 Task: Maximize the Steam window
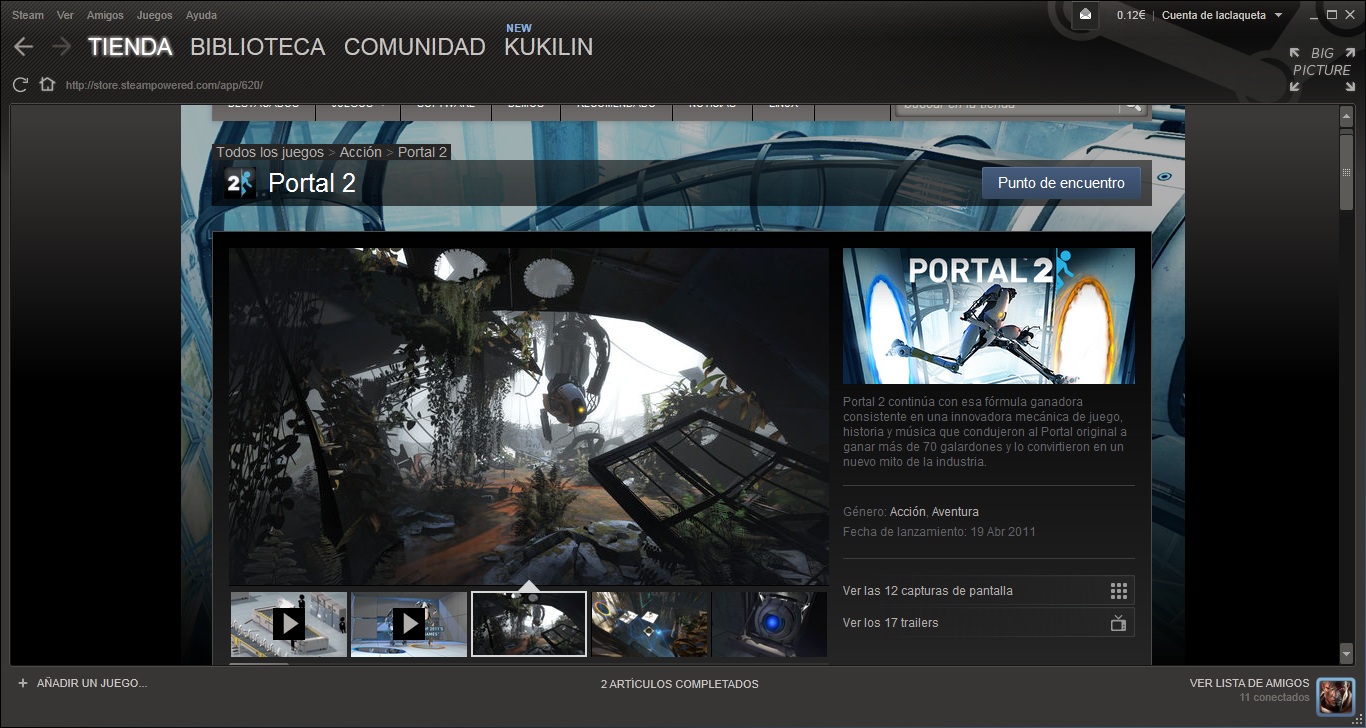coord(1331,15)
